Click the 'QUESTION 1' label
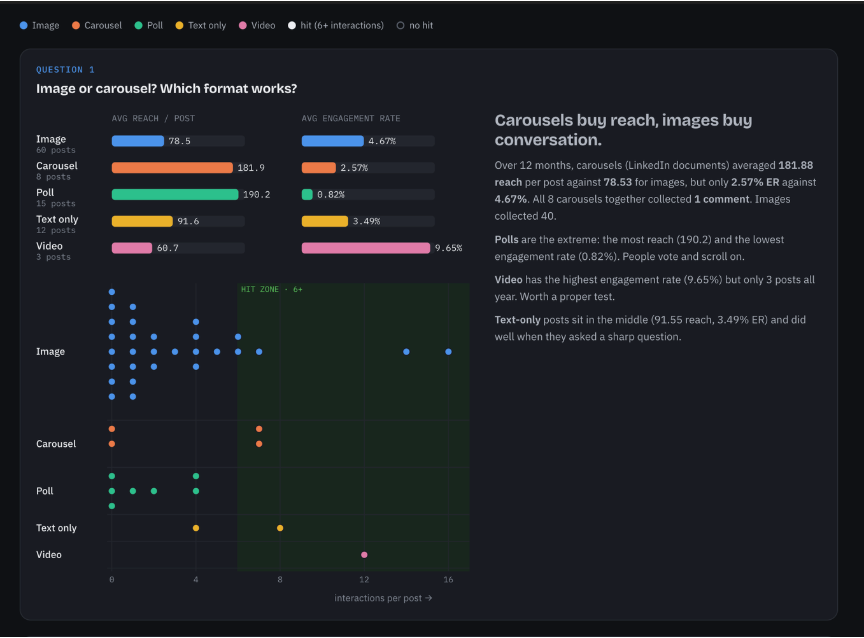864x638 pixels. [x=65, y=69]
